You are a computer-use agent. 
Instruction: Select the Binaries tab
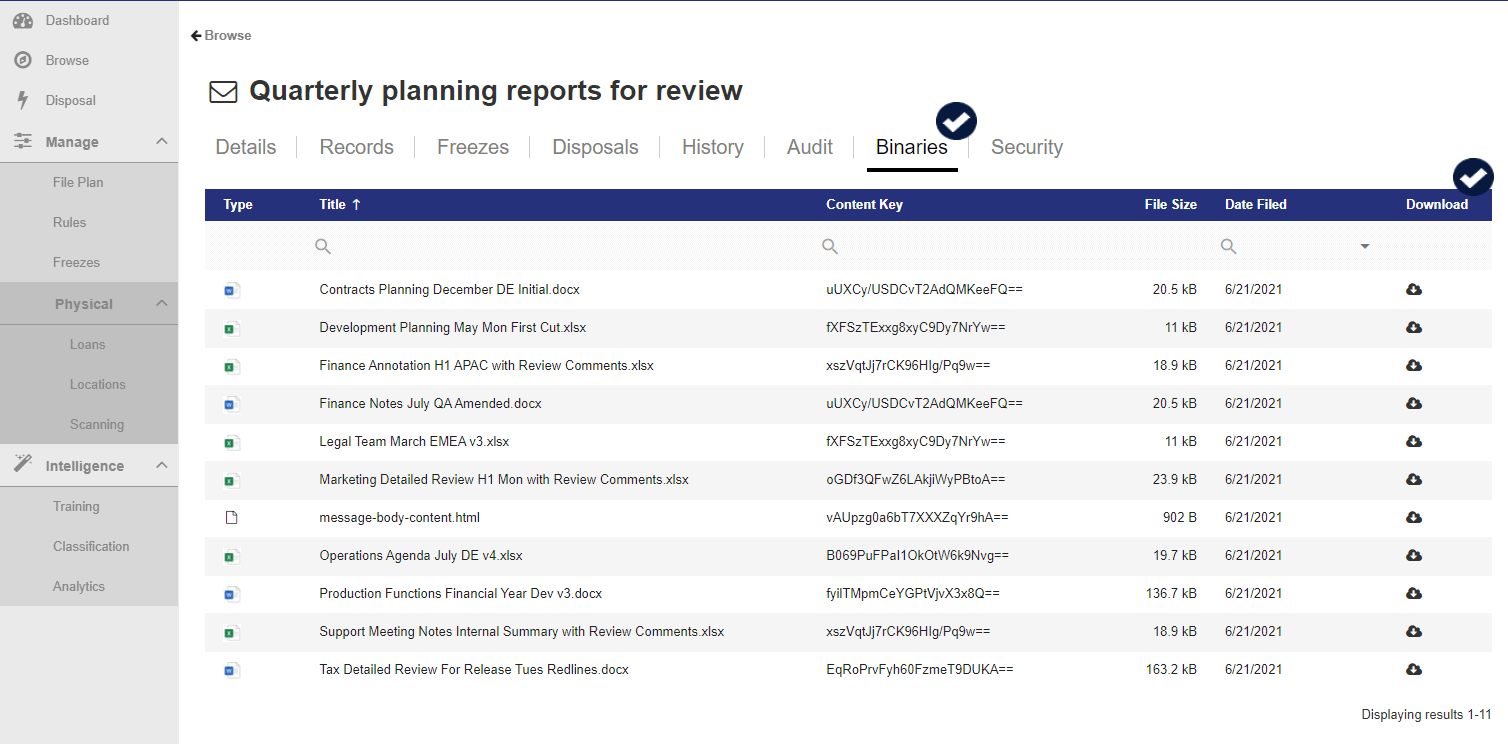(x=912, y=147)
